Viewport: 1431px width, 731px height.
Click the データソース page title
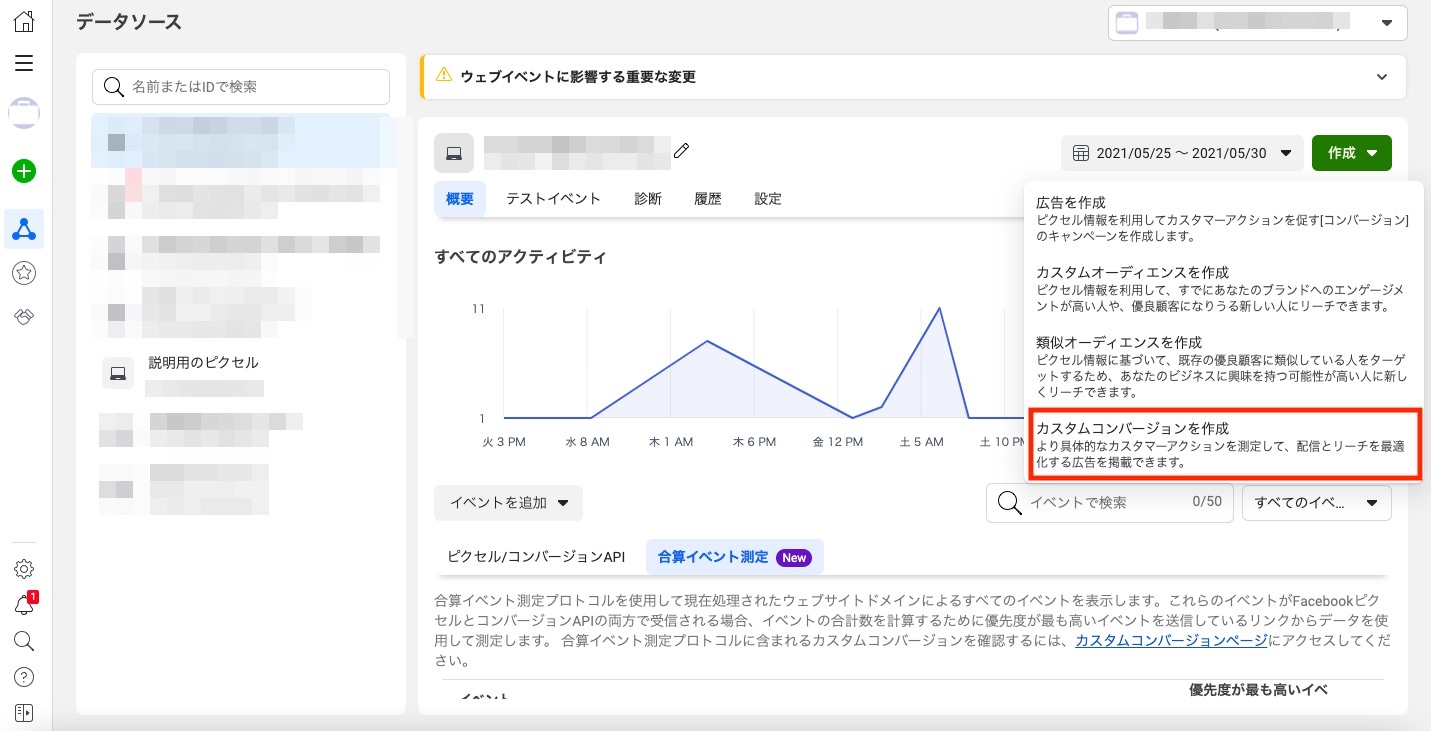(129, 22)
